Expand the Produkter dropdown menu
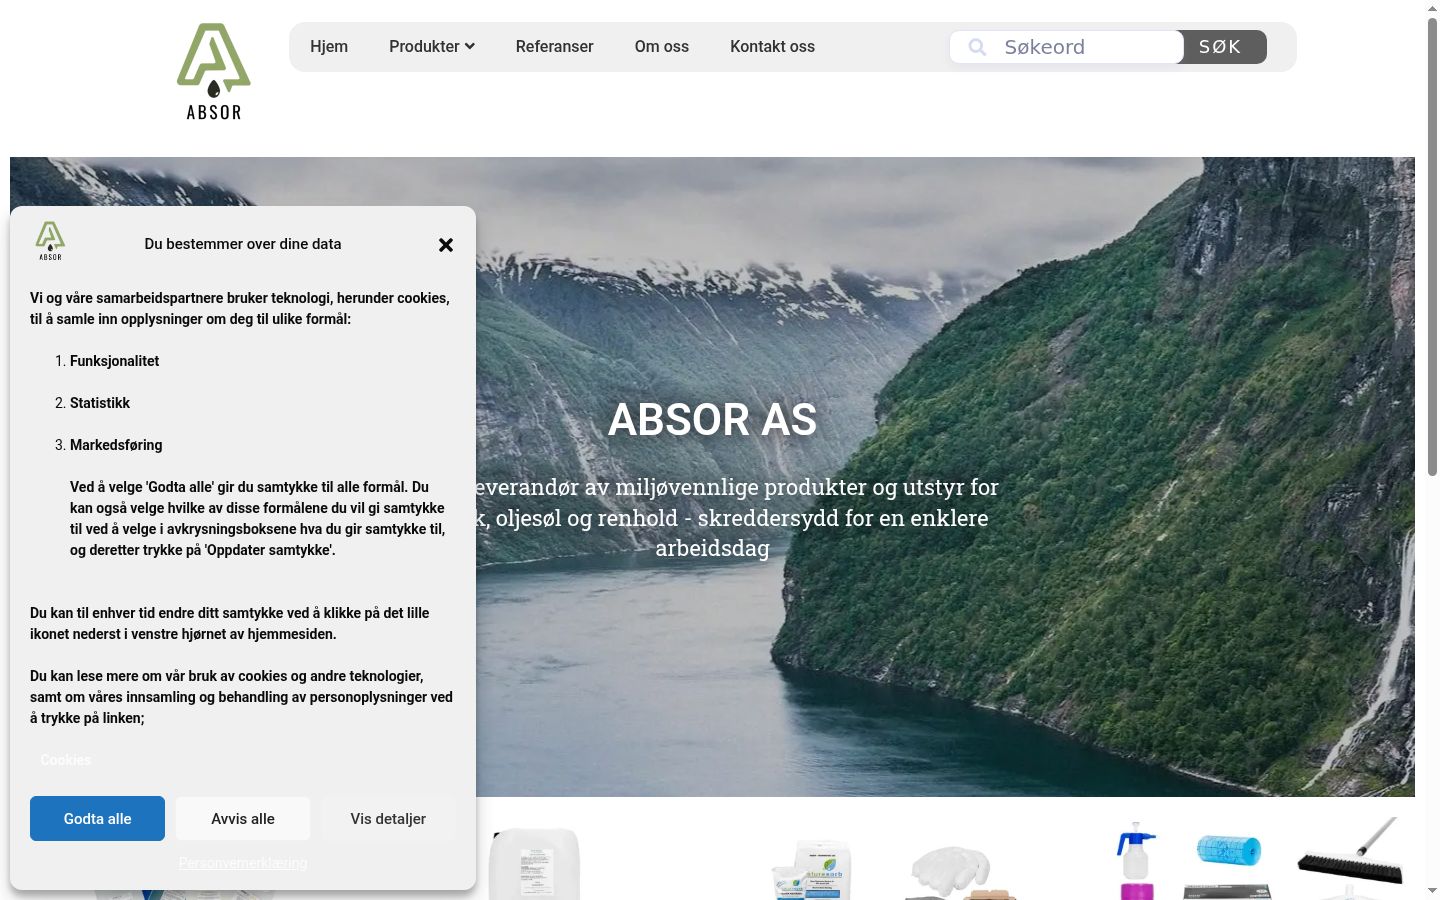This screenshot has width=1440, height=900. click(432, 47)
